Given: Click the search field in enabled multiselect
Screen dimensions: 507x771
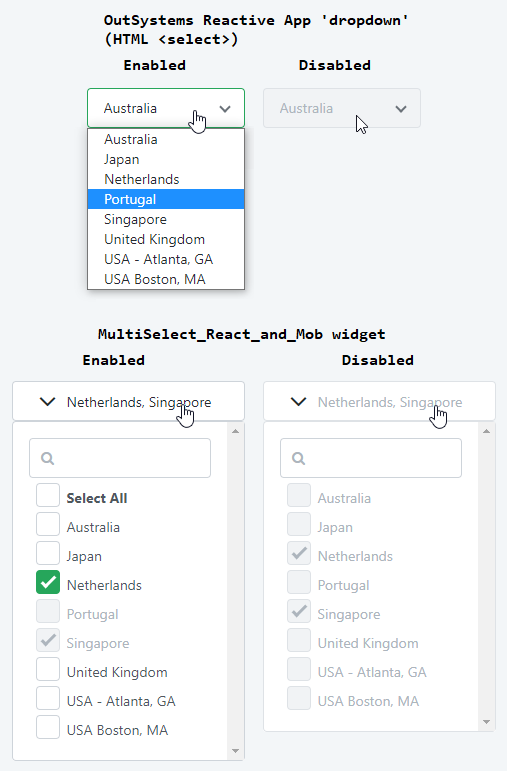Looking at the screenshot, I should click(x=120, y=458).
